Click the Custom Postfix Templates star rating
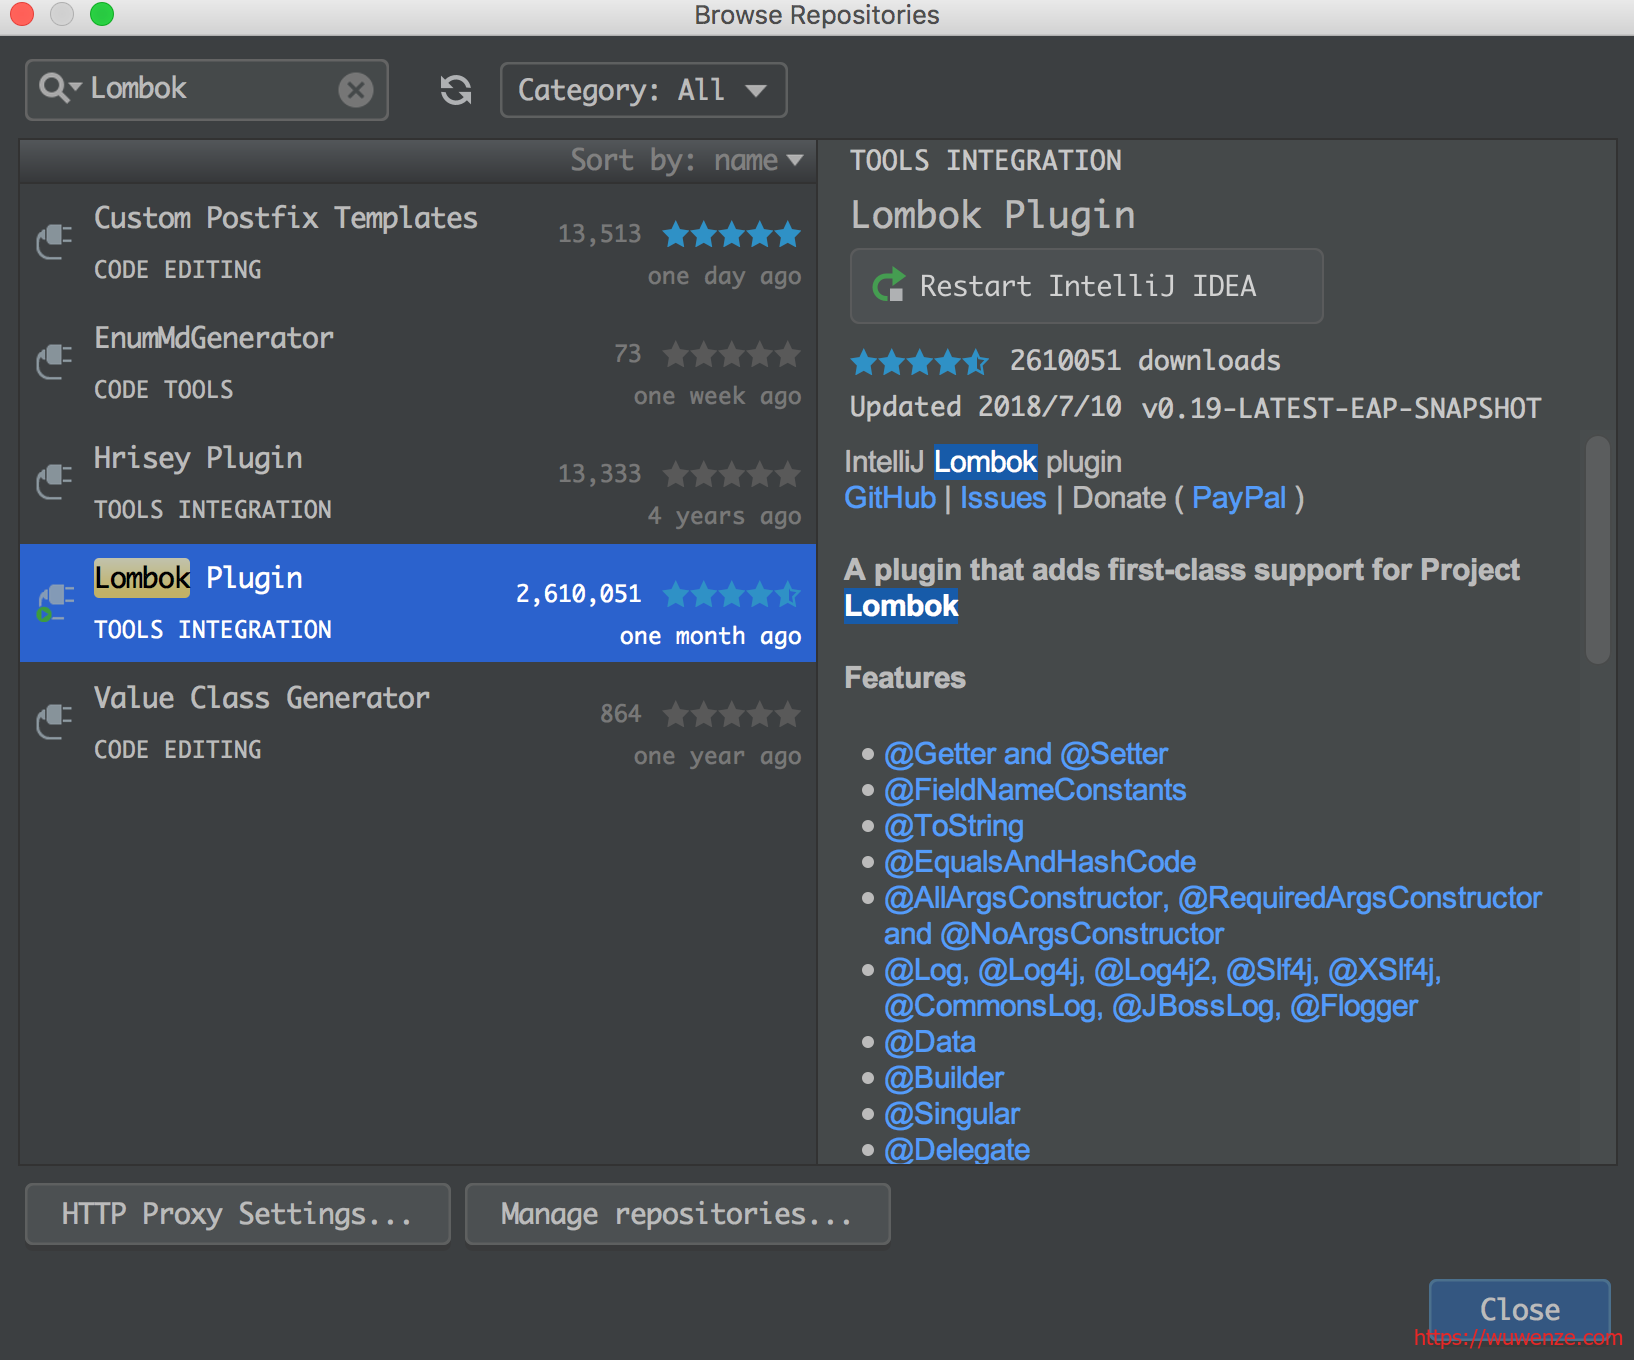This screenshot has height=1360, width=1634. pyautogui.click(x=732, y=234)
